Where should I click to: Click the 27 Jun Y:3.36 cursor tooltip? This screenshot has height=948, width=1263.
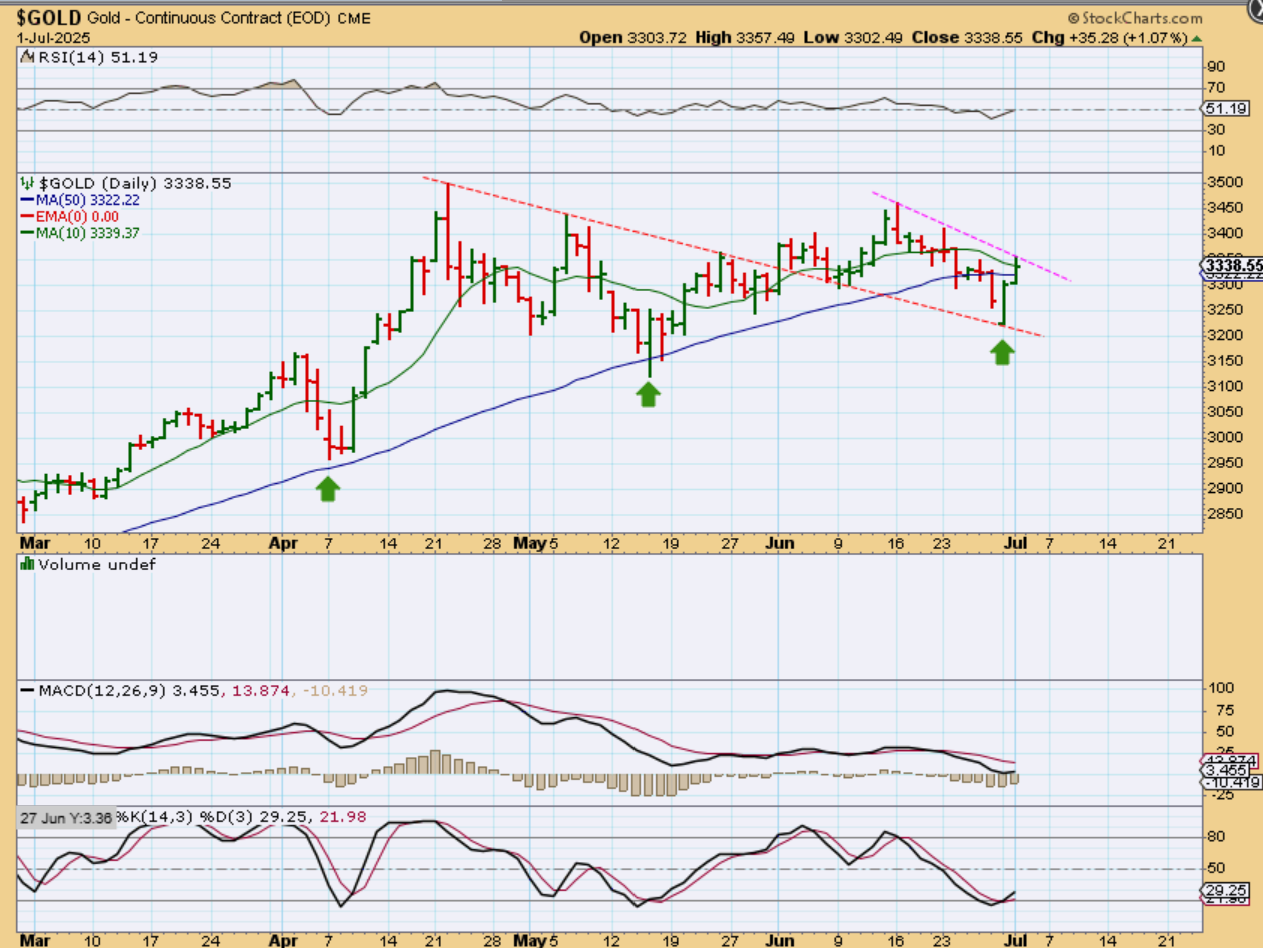click(67, 817)
